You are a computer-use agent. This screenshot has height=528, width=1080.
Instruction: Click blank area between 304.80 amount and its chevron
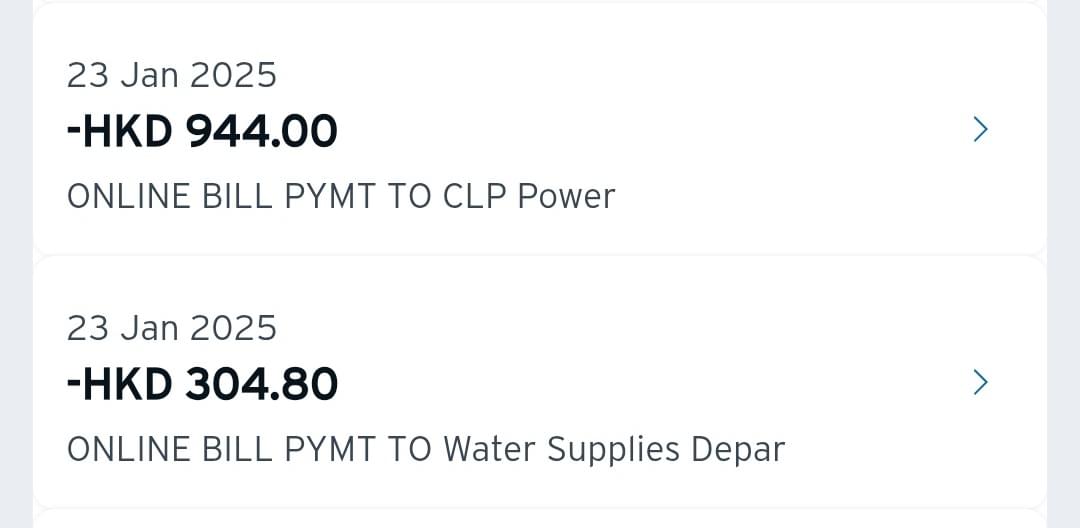(654, 384)
